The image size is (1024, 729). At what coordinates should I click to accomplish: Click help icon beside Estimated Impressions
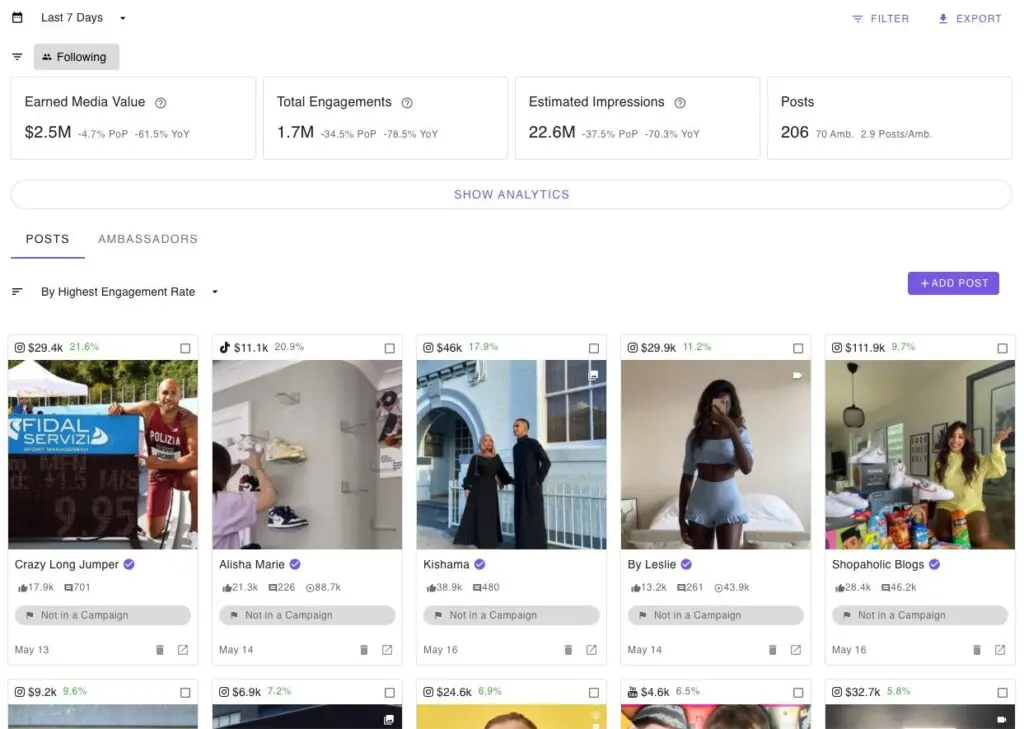[x=680, y=102]
